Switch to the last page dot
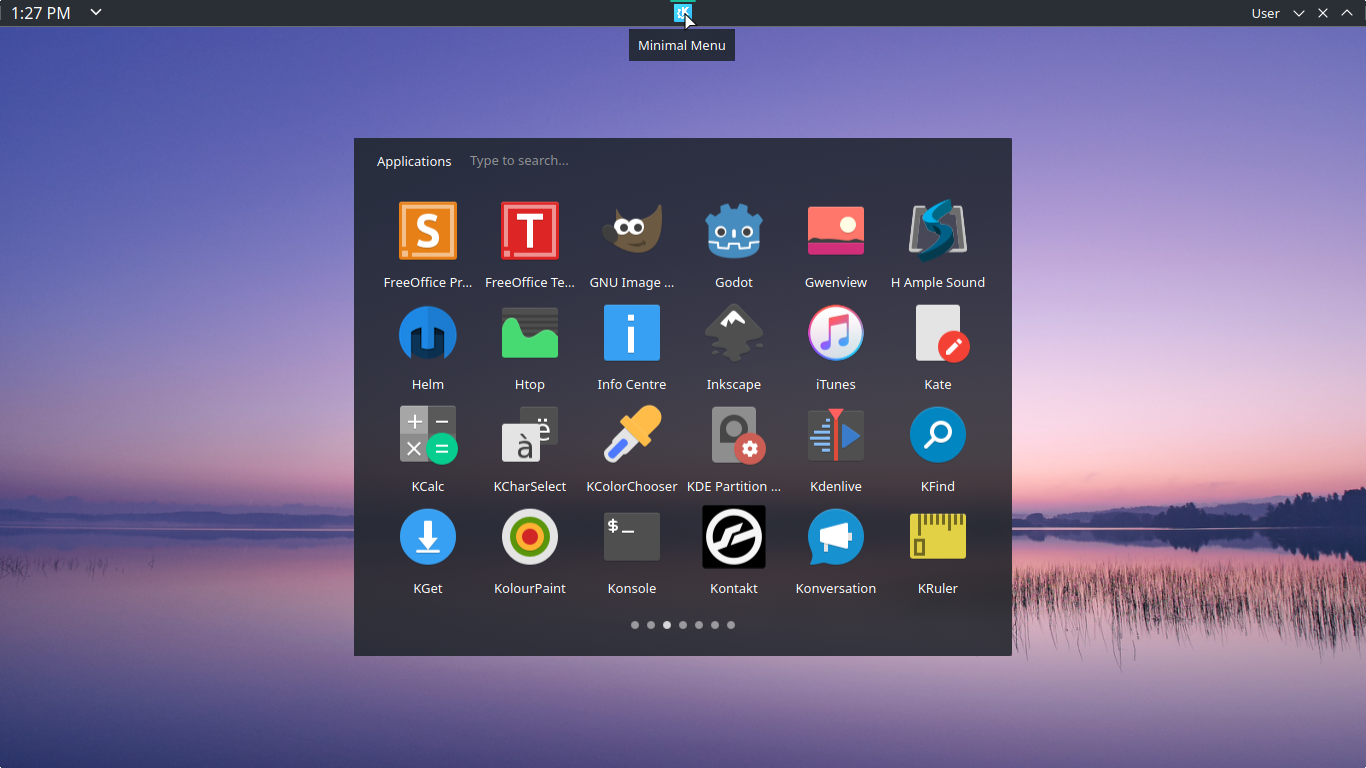1366x768 pixels. point(731,625)
